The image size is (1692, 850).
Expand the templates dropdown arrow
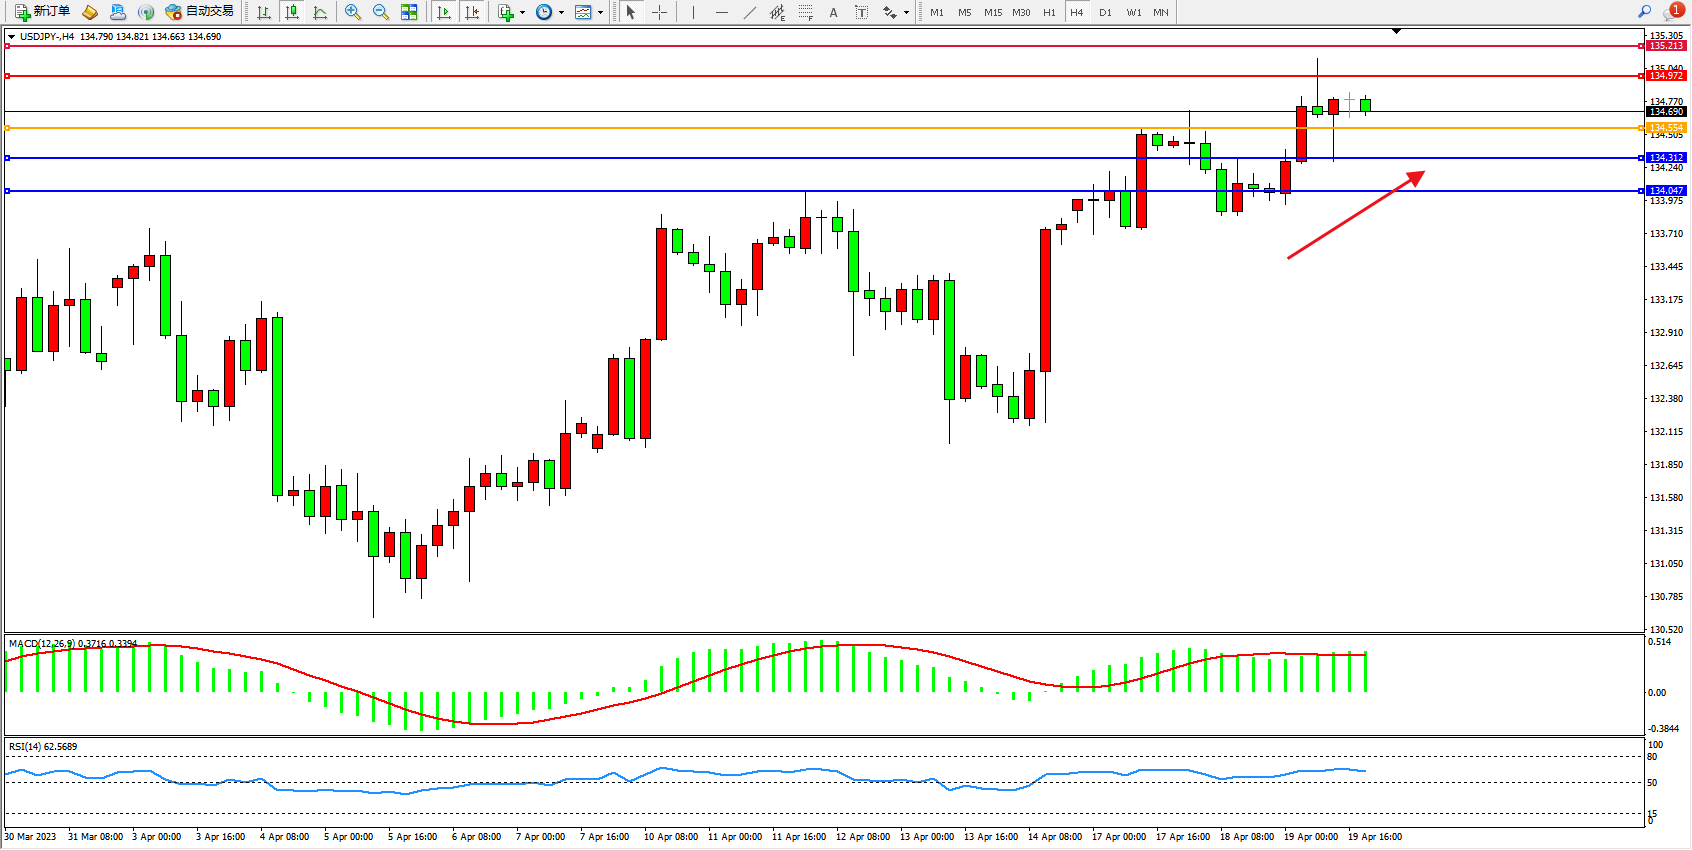600,13
